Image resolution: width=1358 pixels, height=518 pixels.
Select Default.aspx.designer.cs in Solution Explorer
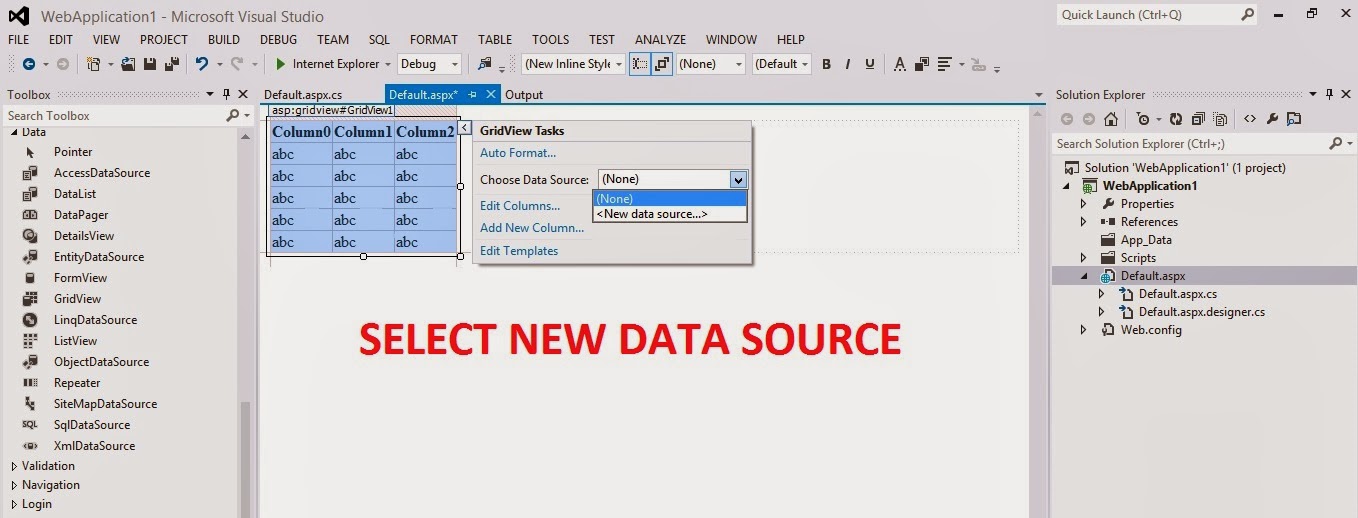point(1201,312)
